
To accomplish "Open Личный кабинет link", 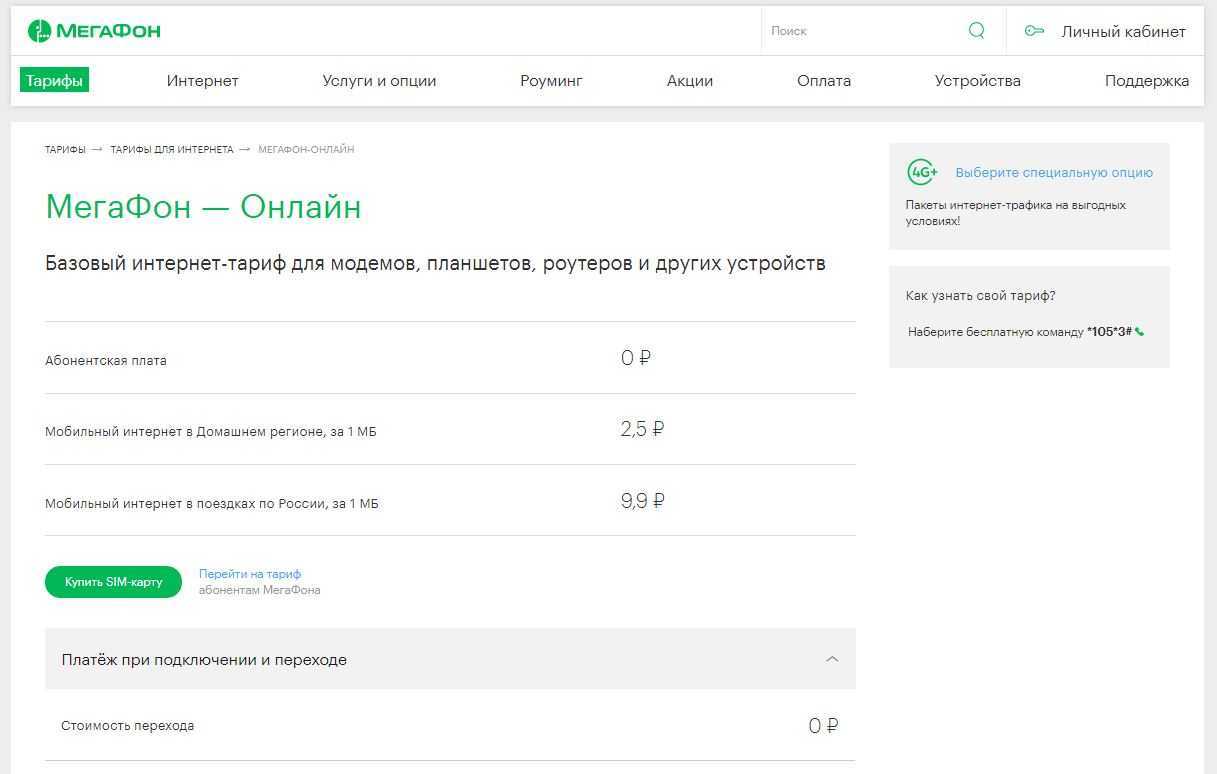I will 1123,31.
